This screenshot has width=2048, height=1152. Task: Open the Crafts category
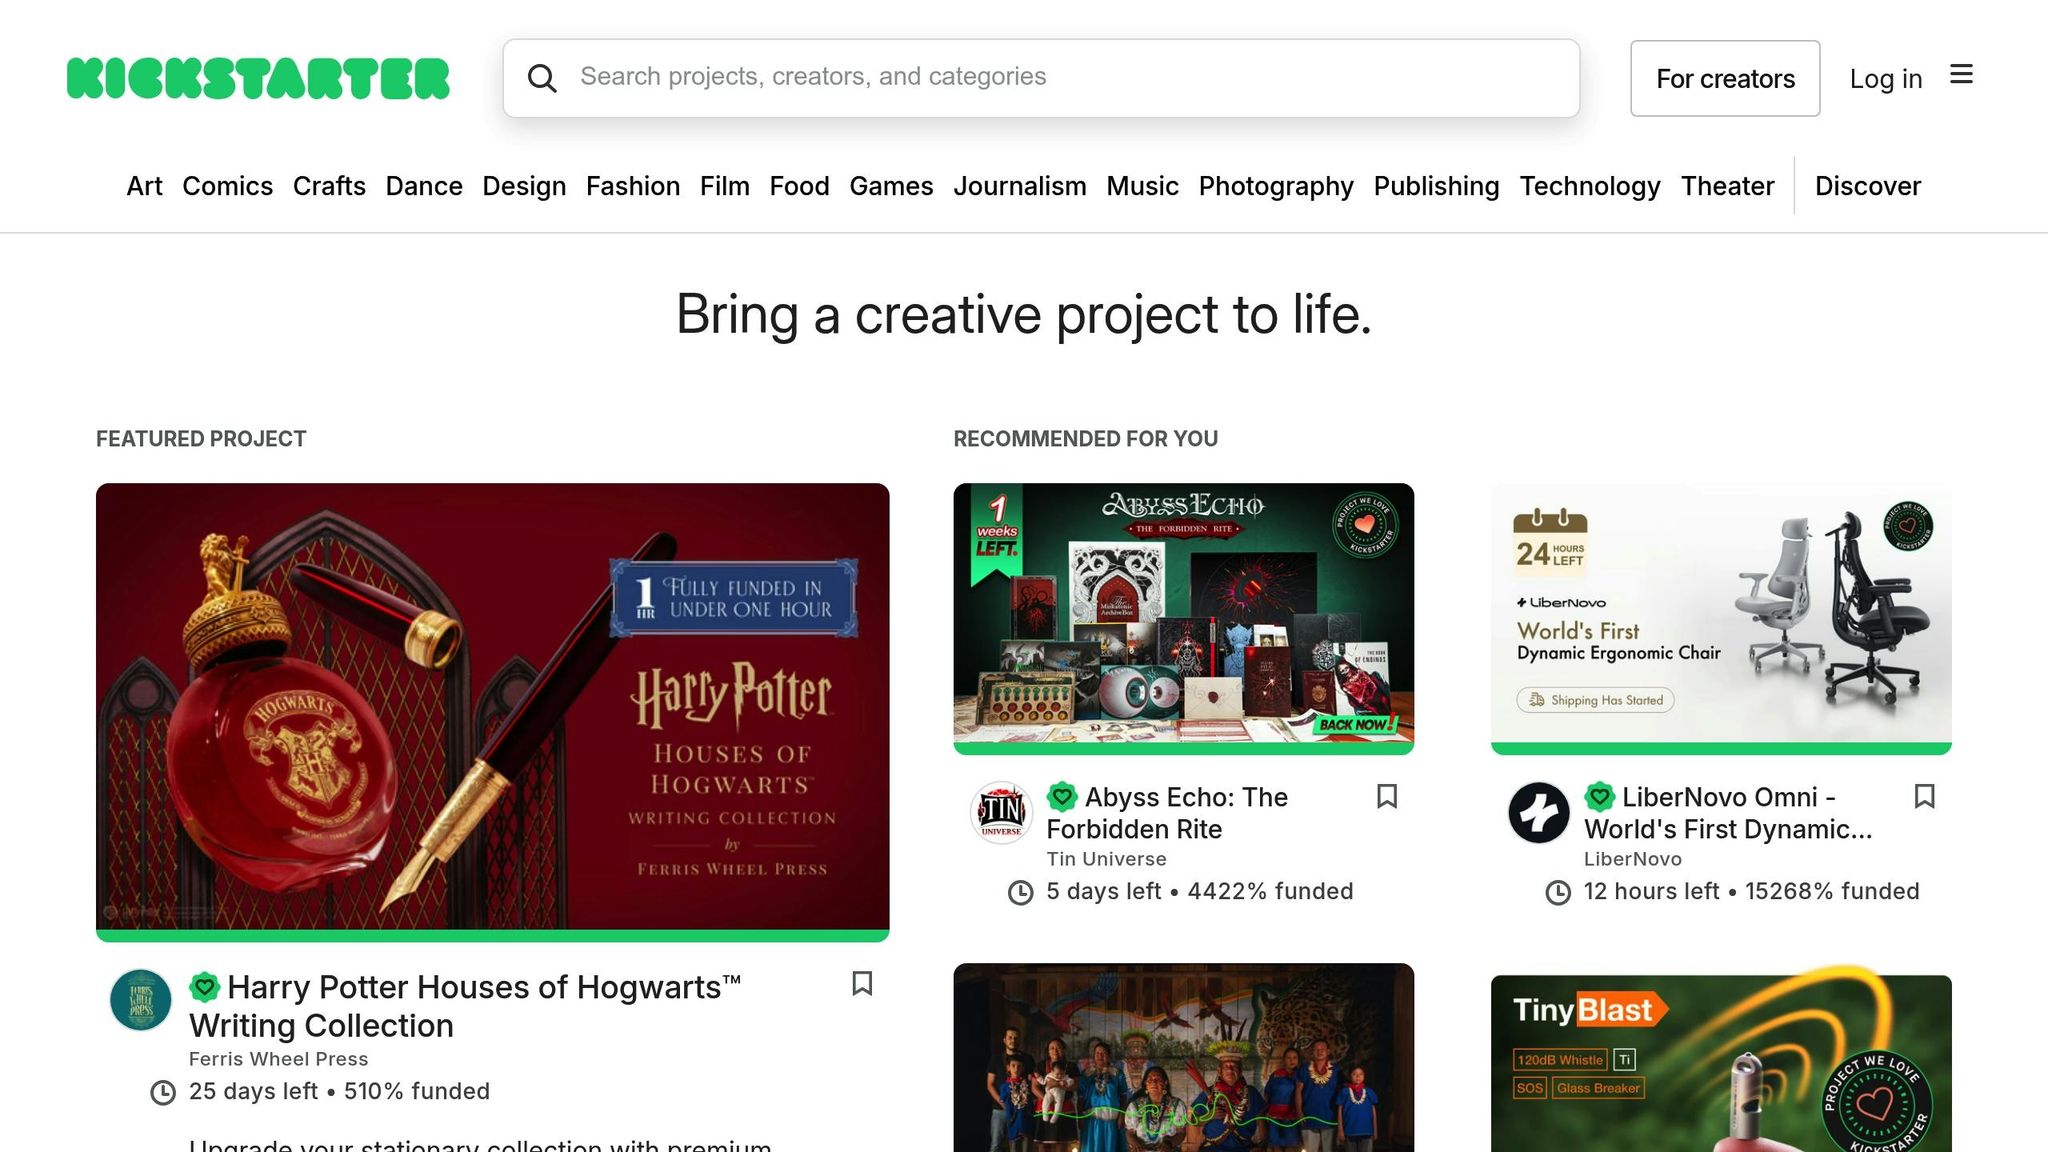click(x=329, y=186)
